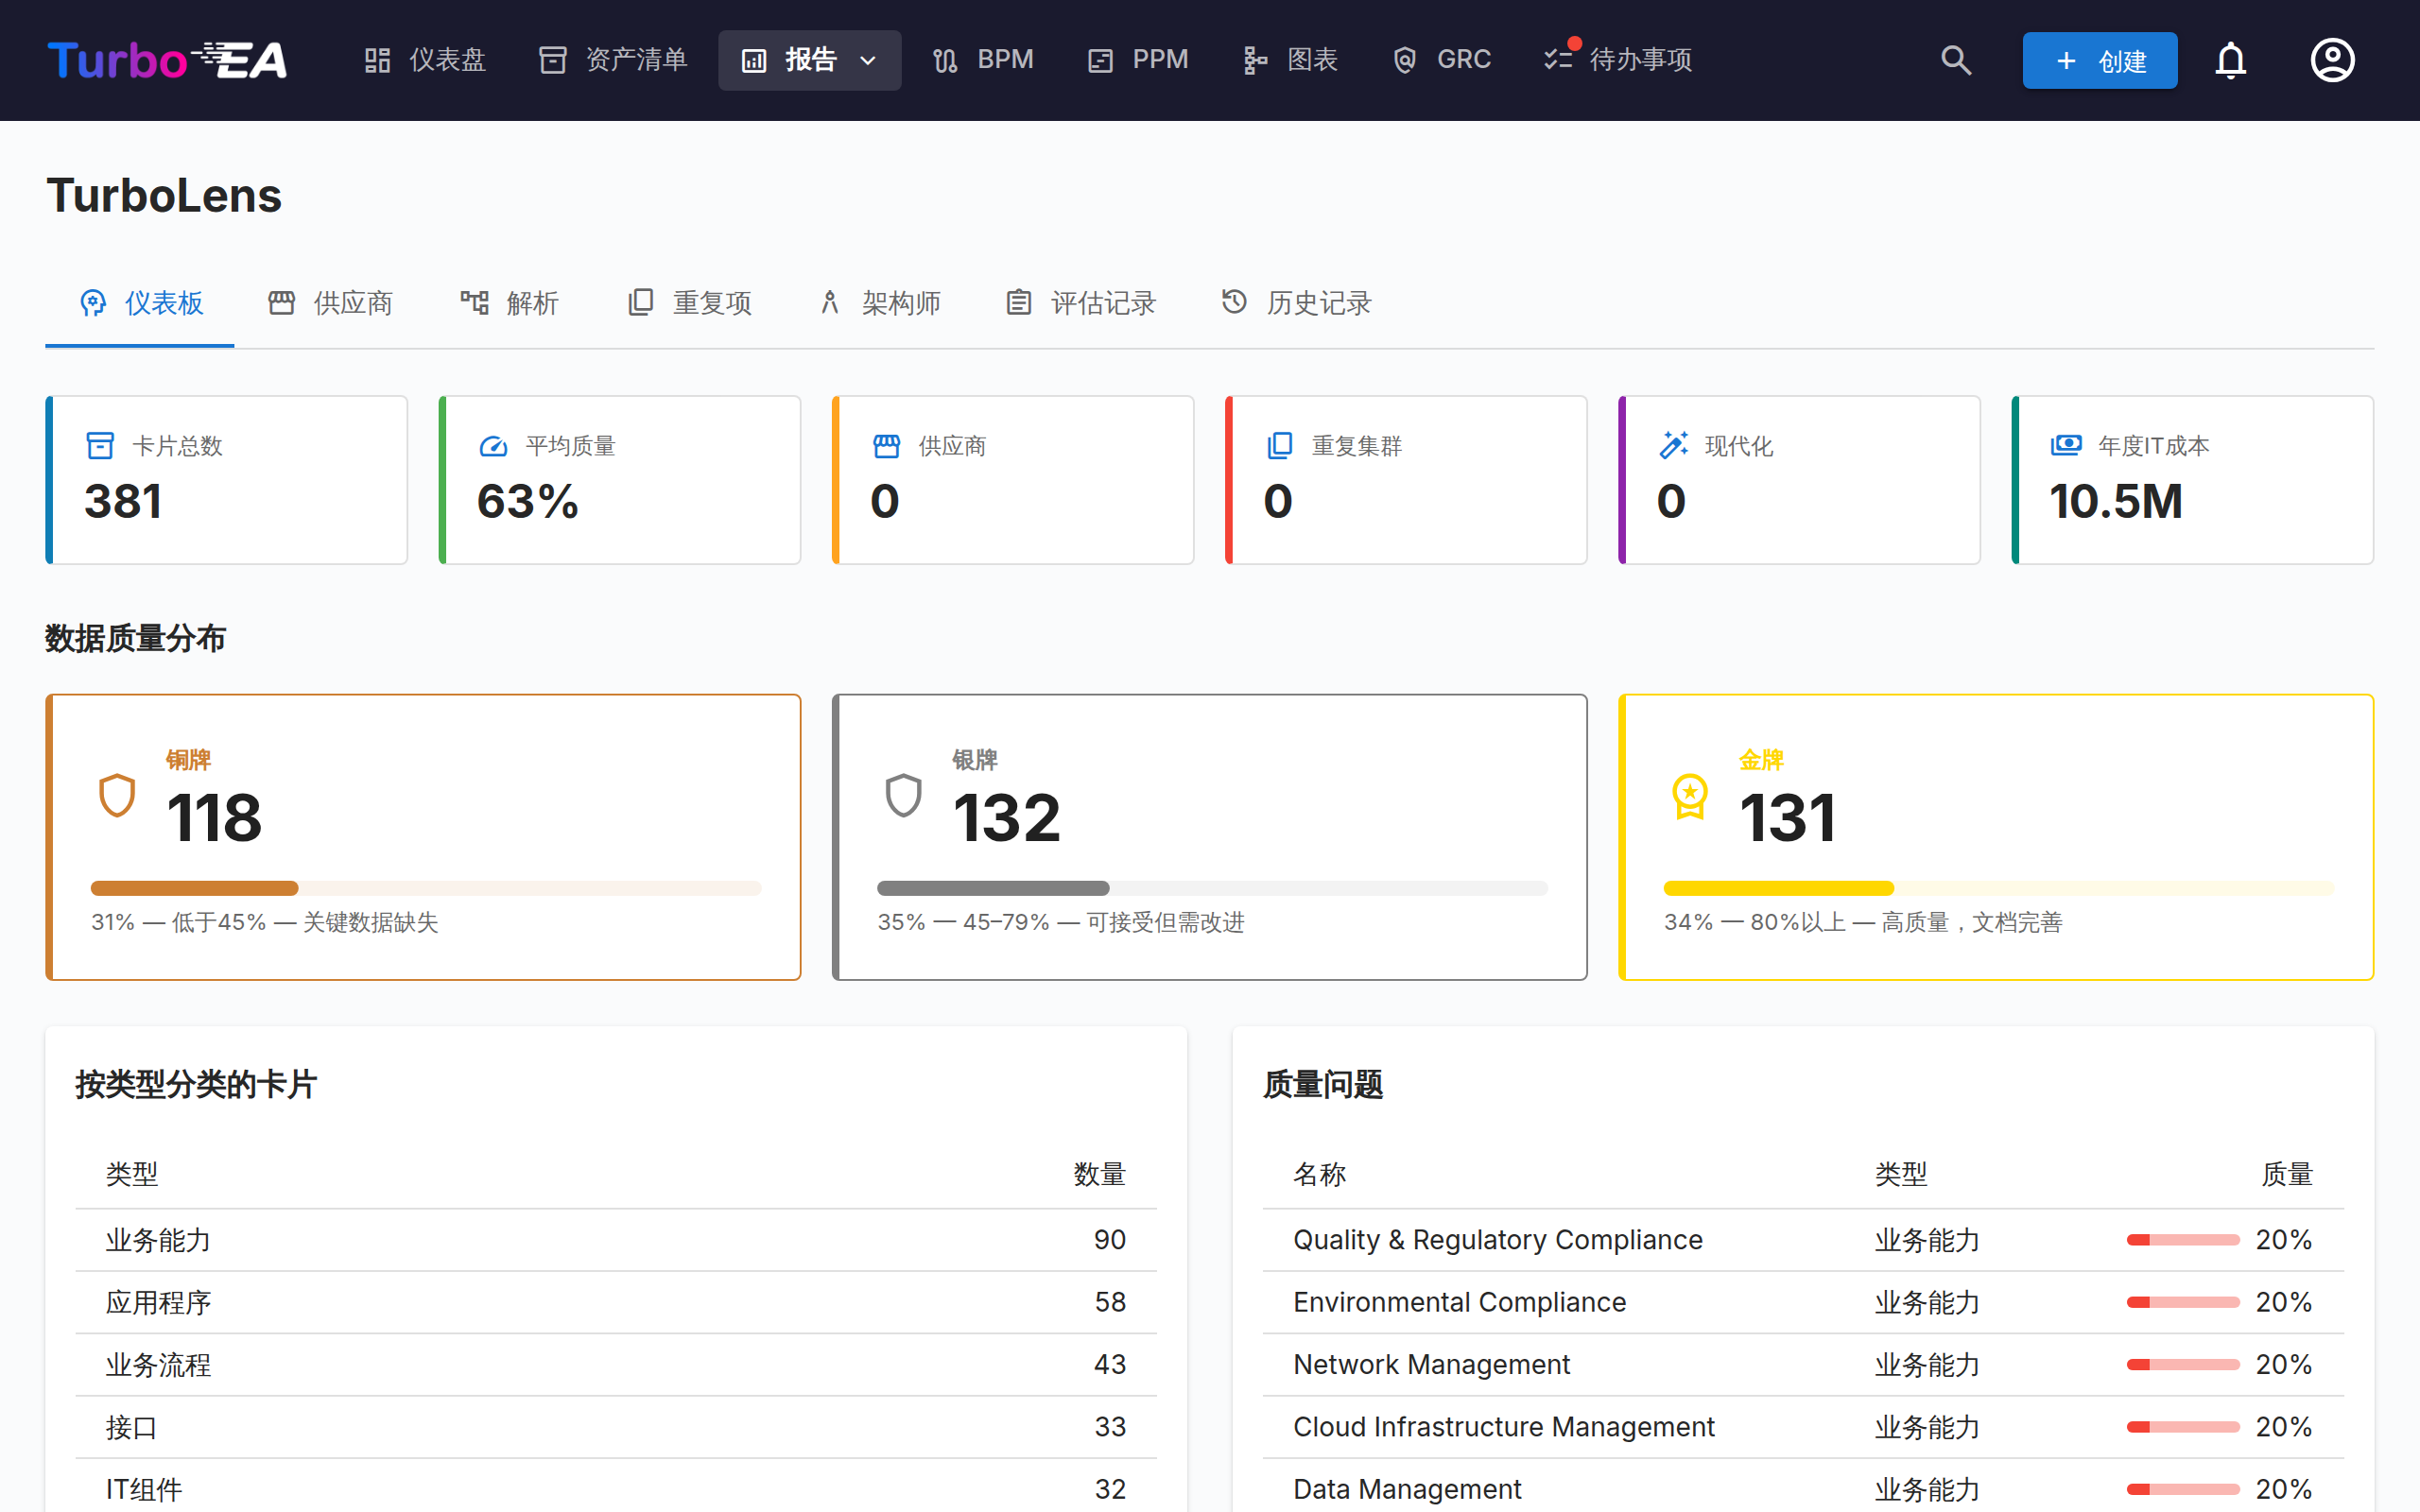Select the 仪表板 tab

(x=141, y=303)
